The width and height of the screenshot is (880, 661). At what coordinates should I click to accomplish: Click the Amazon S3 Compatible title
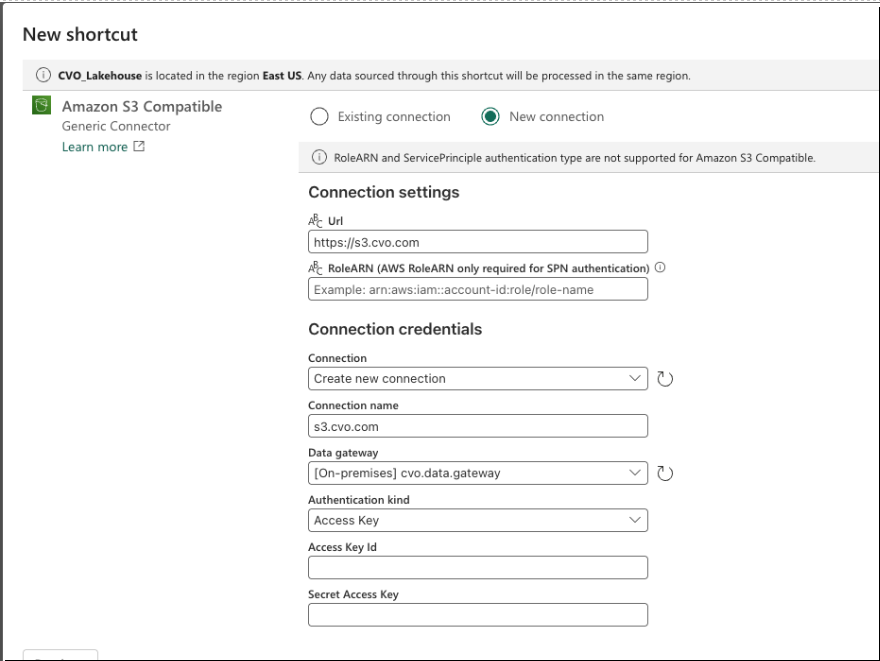[x=142, y=107]
